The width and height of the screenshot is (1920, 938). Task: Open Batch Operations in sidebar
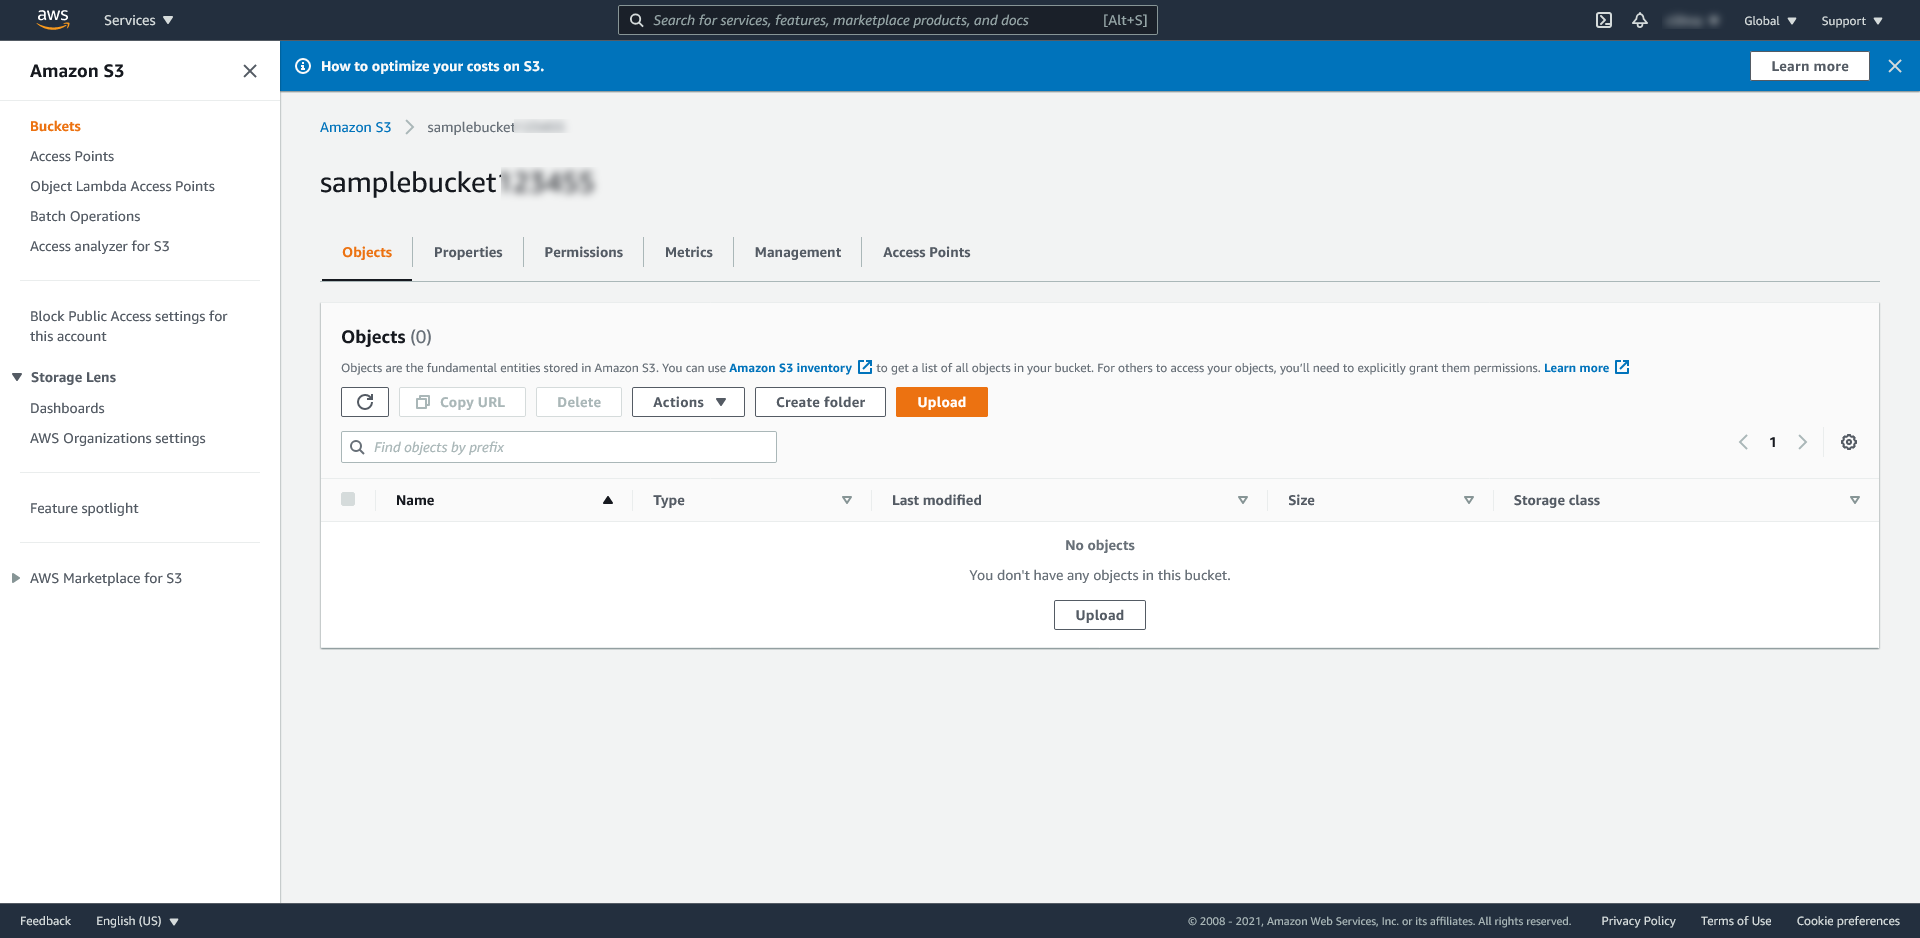point(85,216)
